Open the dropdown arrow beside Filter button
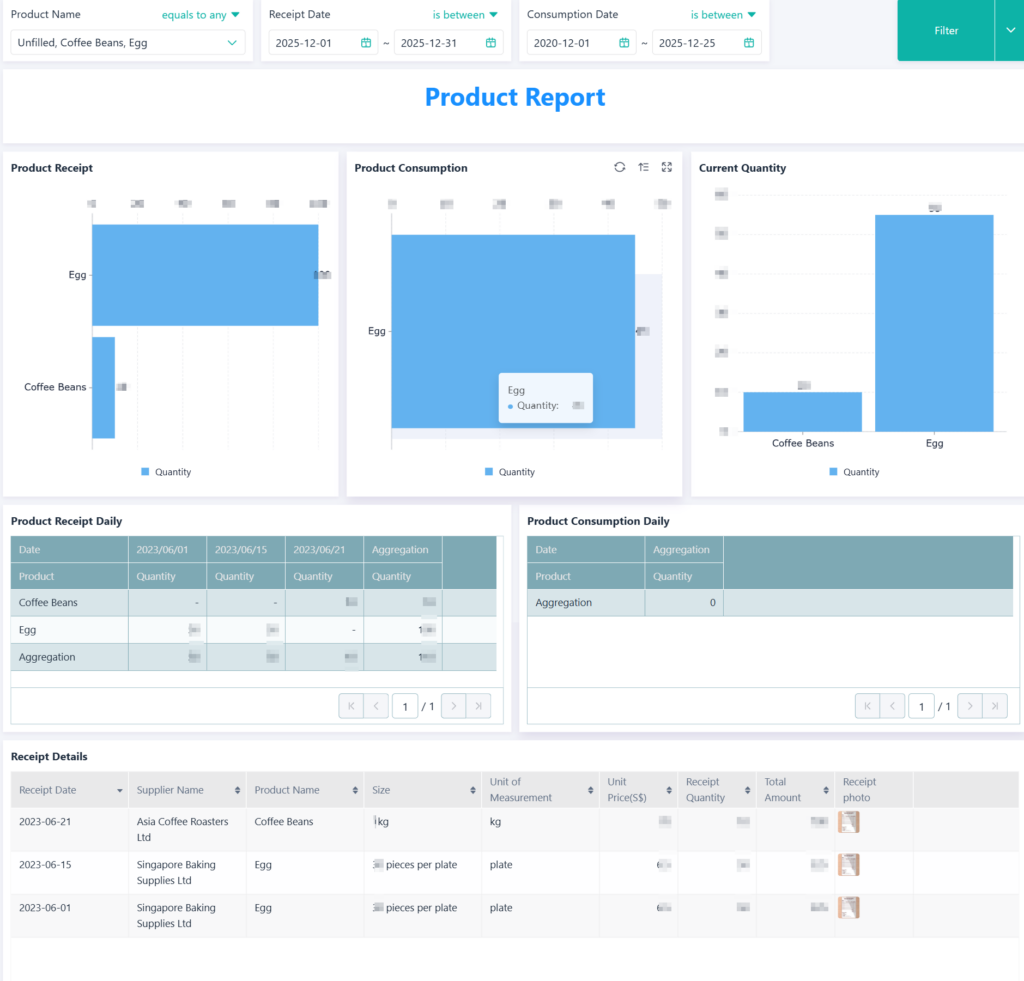Screen dimensions: 1024x981 (x=1009, y=30)
